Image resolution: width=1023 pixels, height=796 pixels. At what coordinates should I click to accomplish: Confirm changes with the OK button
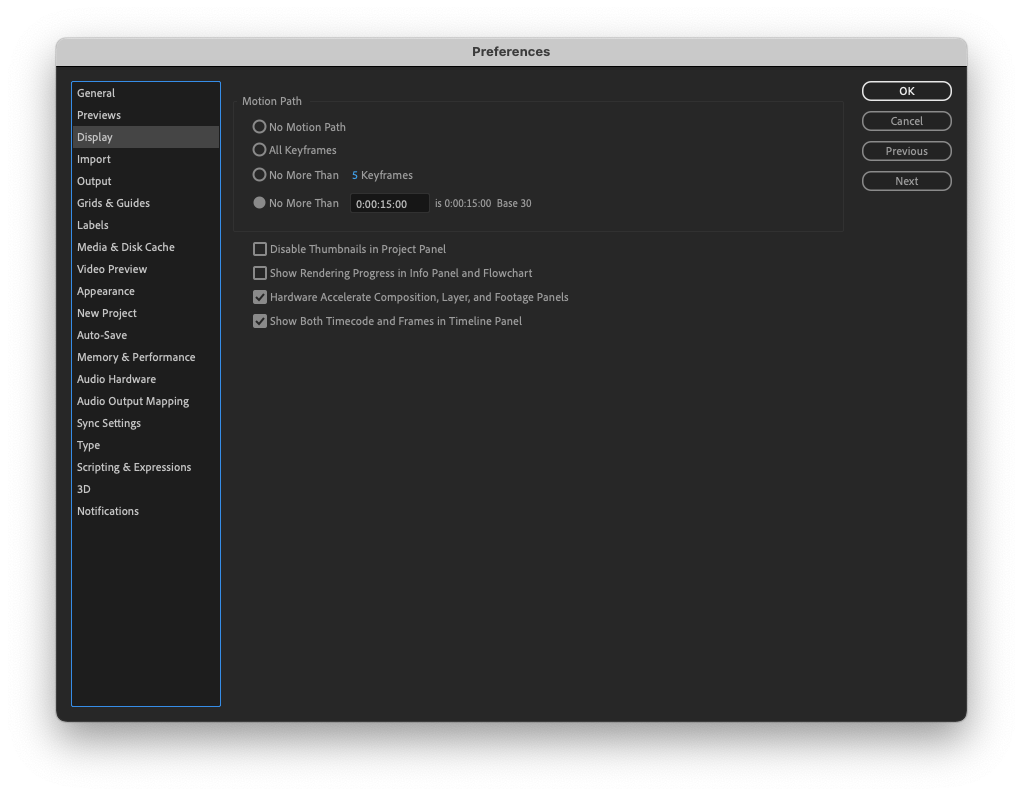(906, 90)
